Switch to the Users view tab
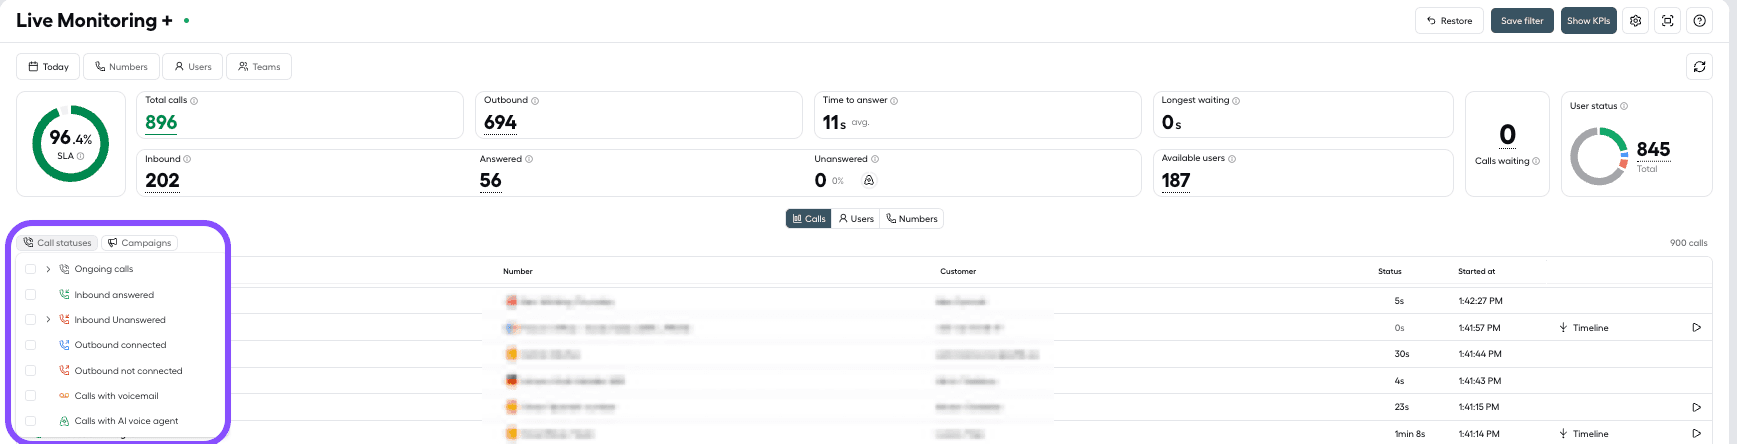The image size is (1737, 444). tap(856, 219)
